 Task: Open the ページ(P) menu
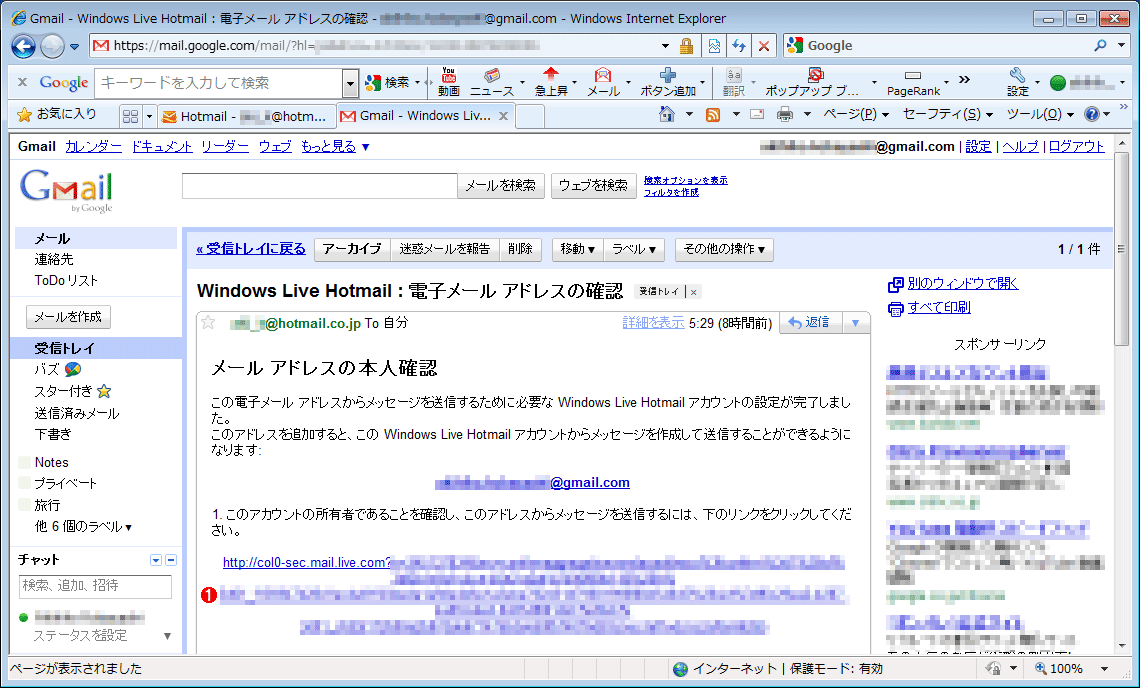[x=856, y=114]
